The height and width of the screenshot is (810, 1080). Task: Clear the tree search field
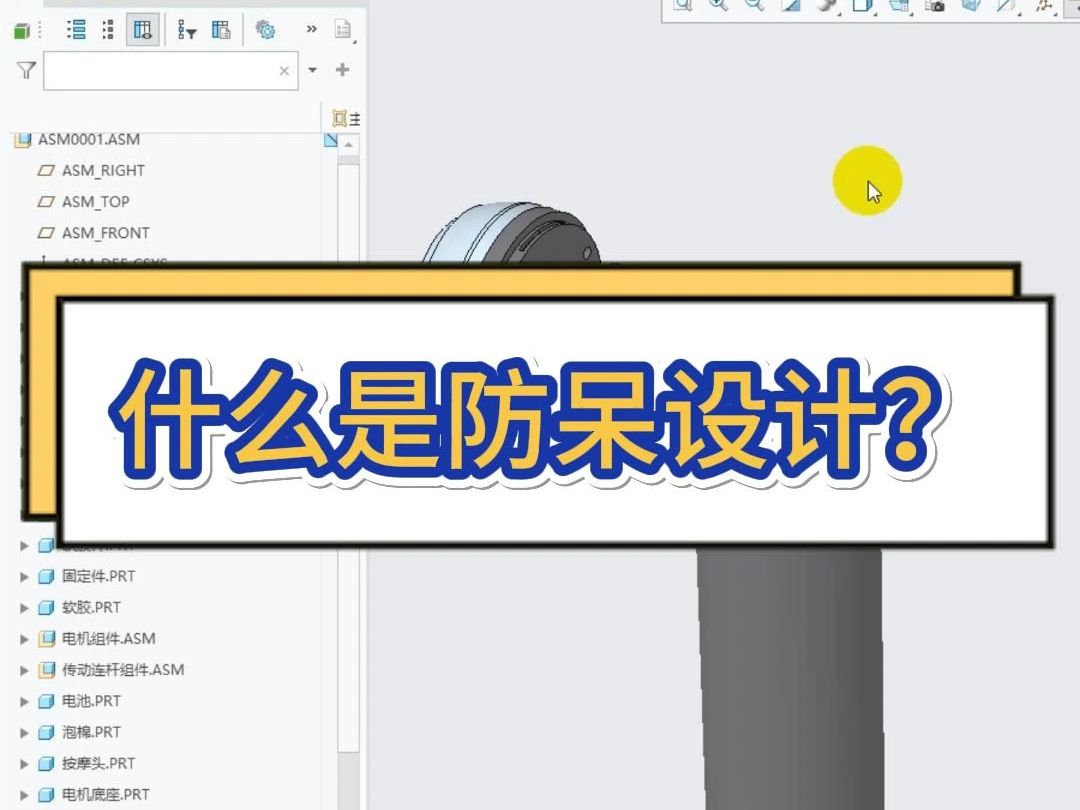(x=284, y=70)
